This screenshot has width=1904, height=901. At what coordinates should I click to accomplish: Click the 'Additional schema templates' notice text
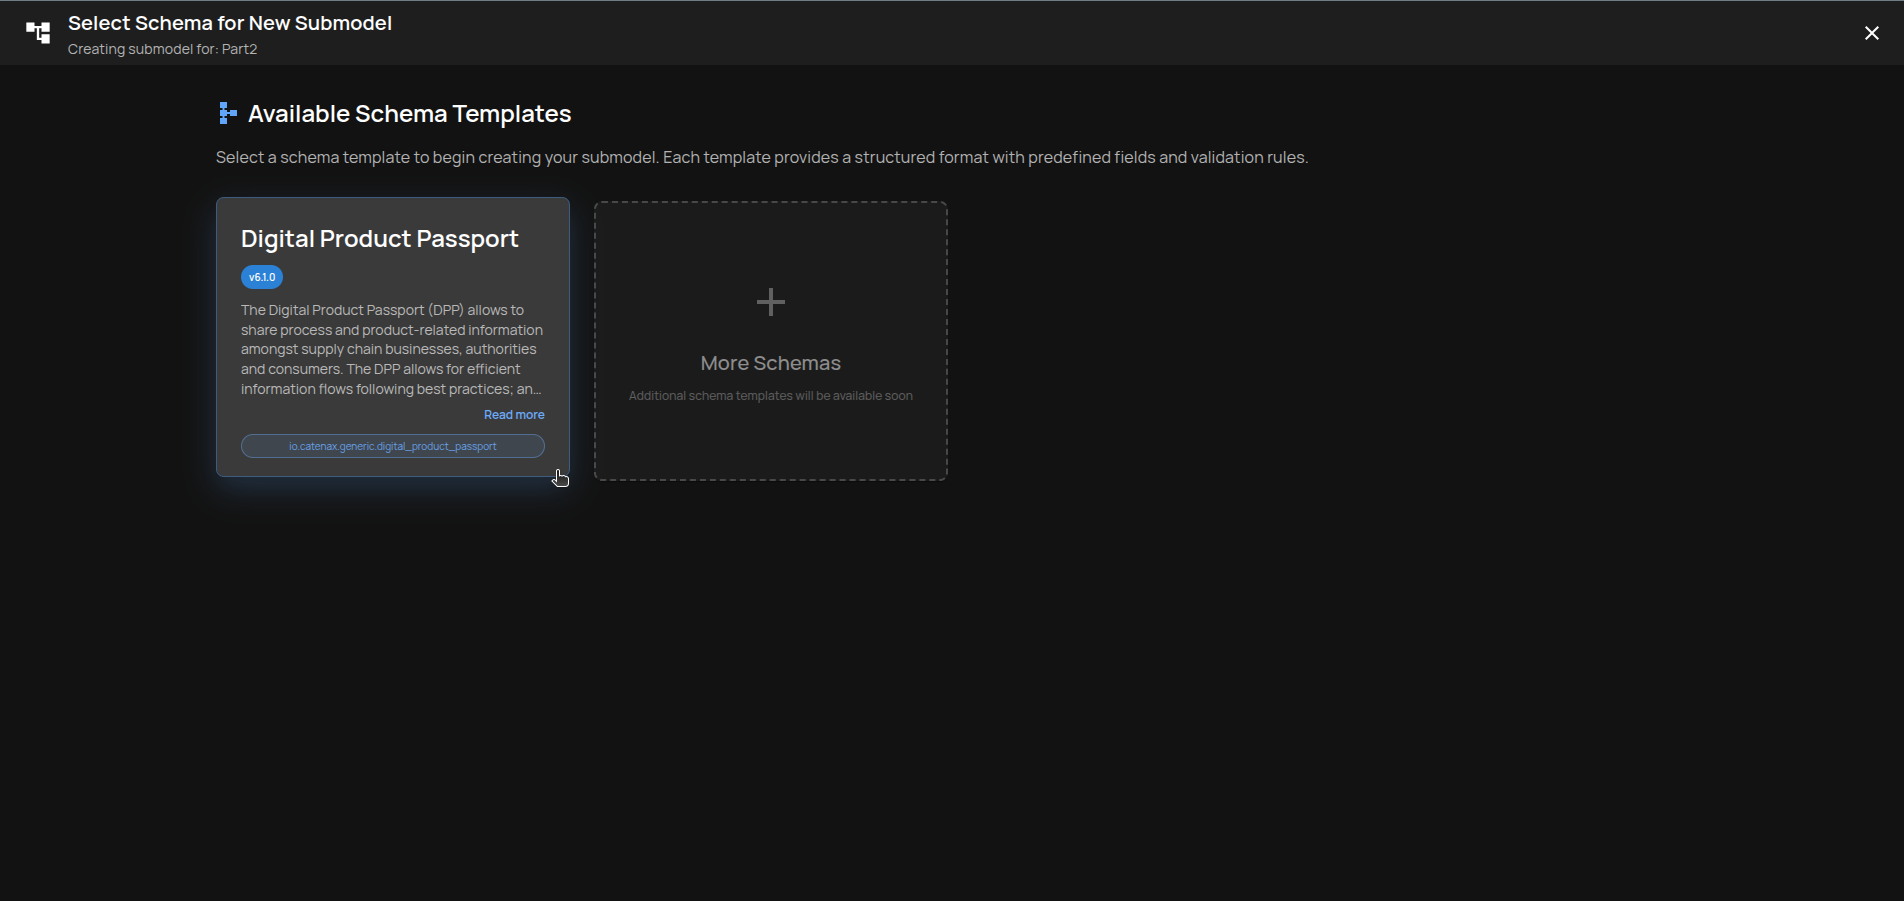tap(770, 396)
